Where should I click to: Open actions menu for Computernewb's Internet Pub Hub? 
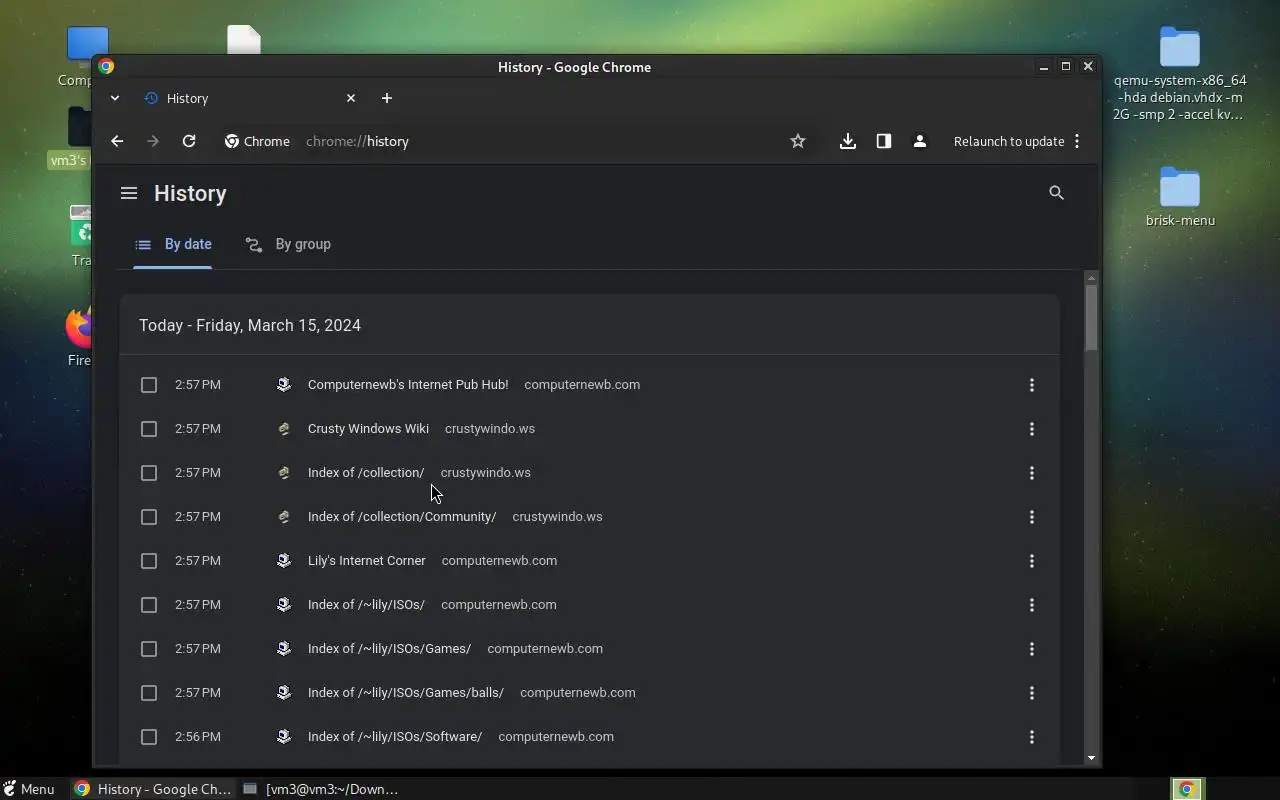[1032, 385]
